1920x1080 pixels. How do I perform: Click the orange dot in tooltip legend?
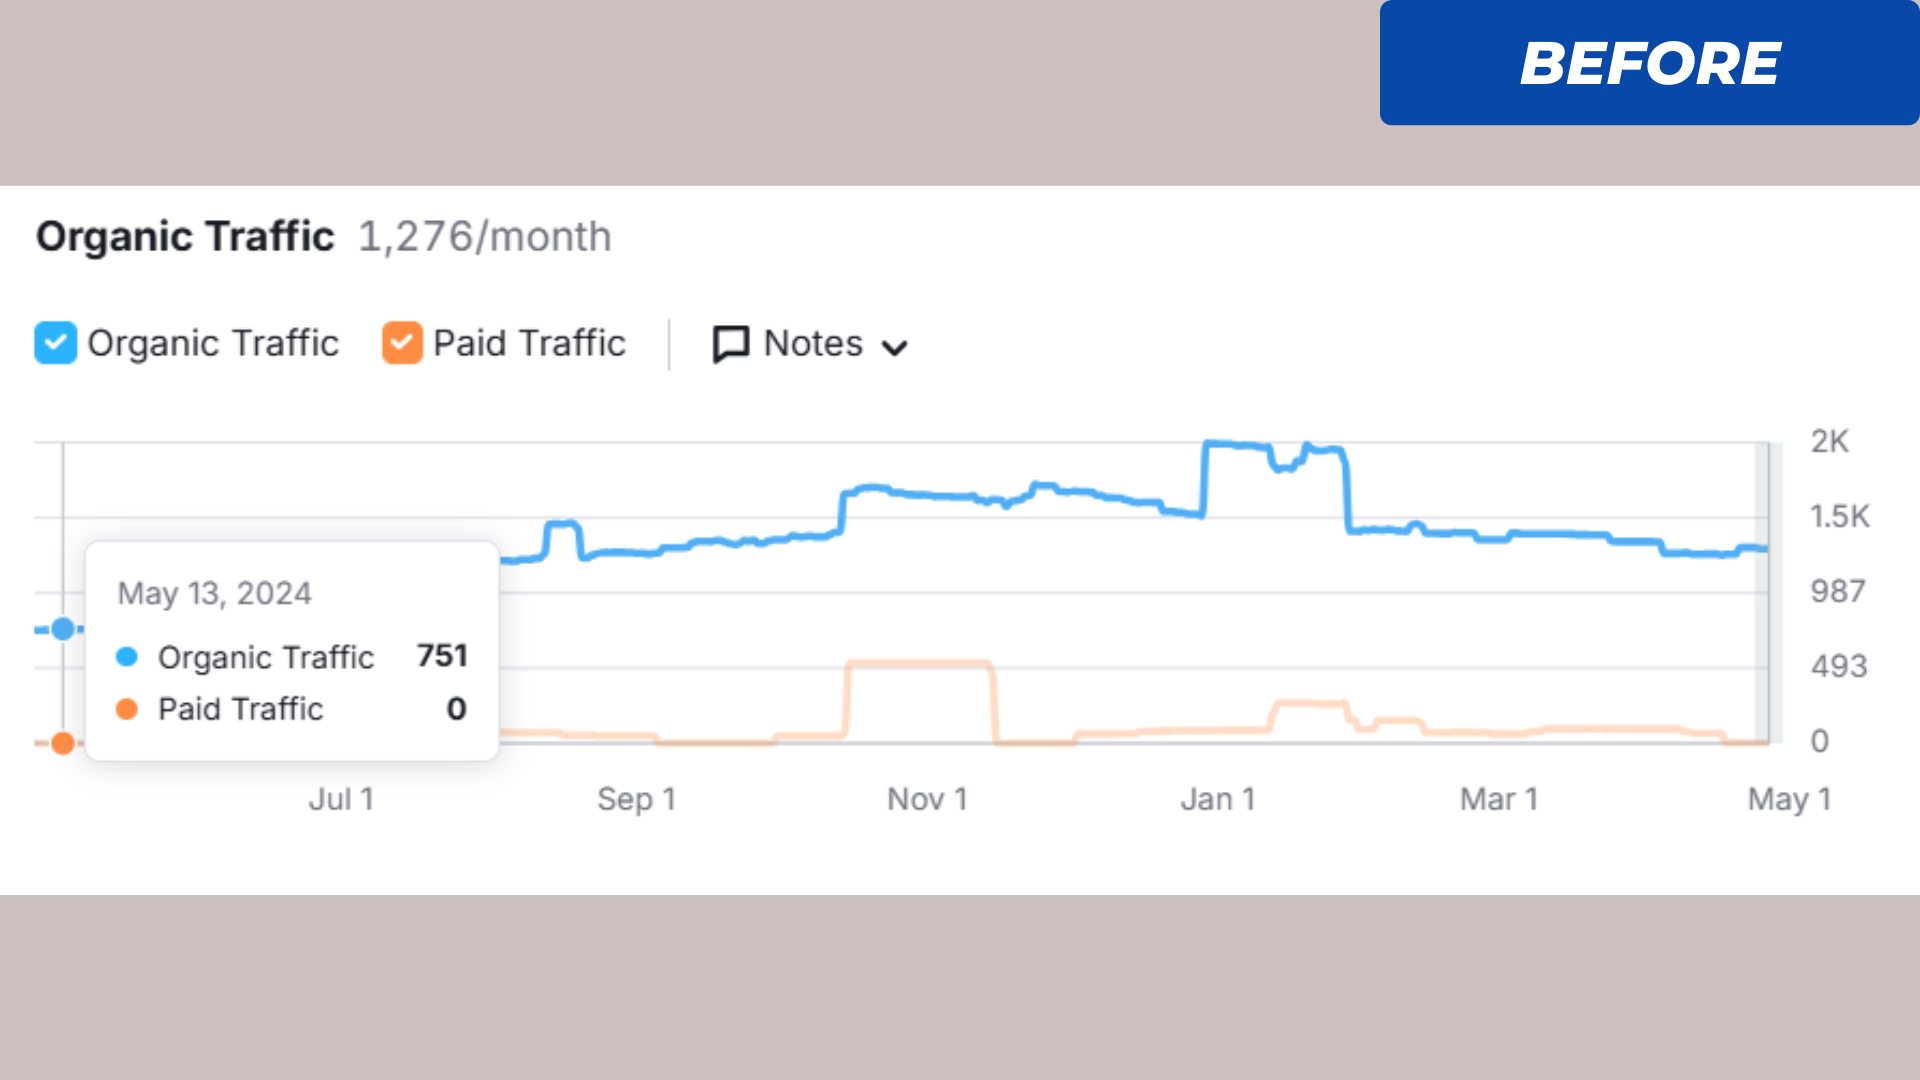tap(127, 709)
